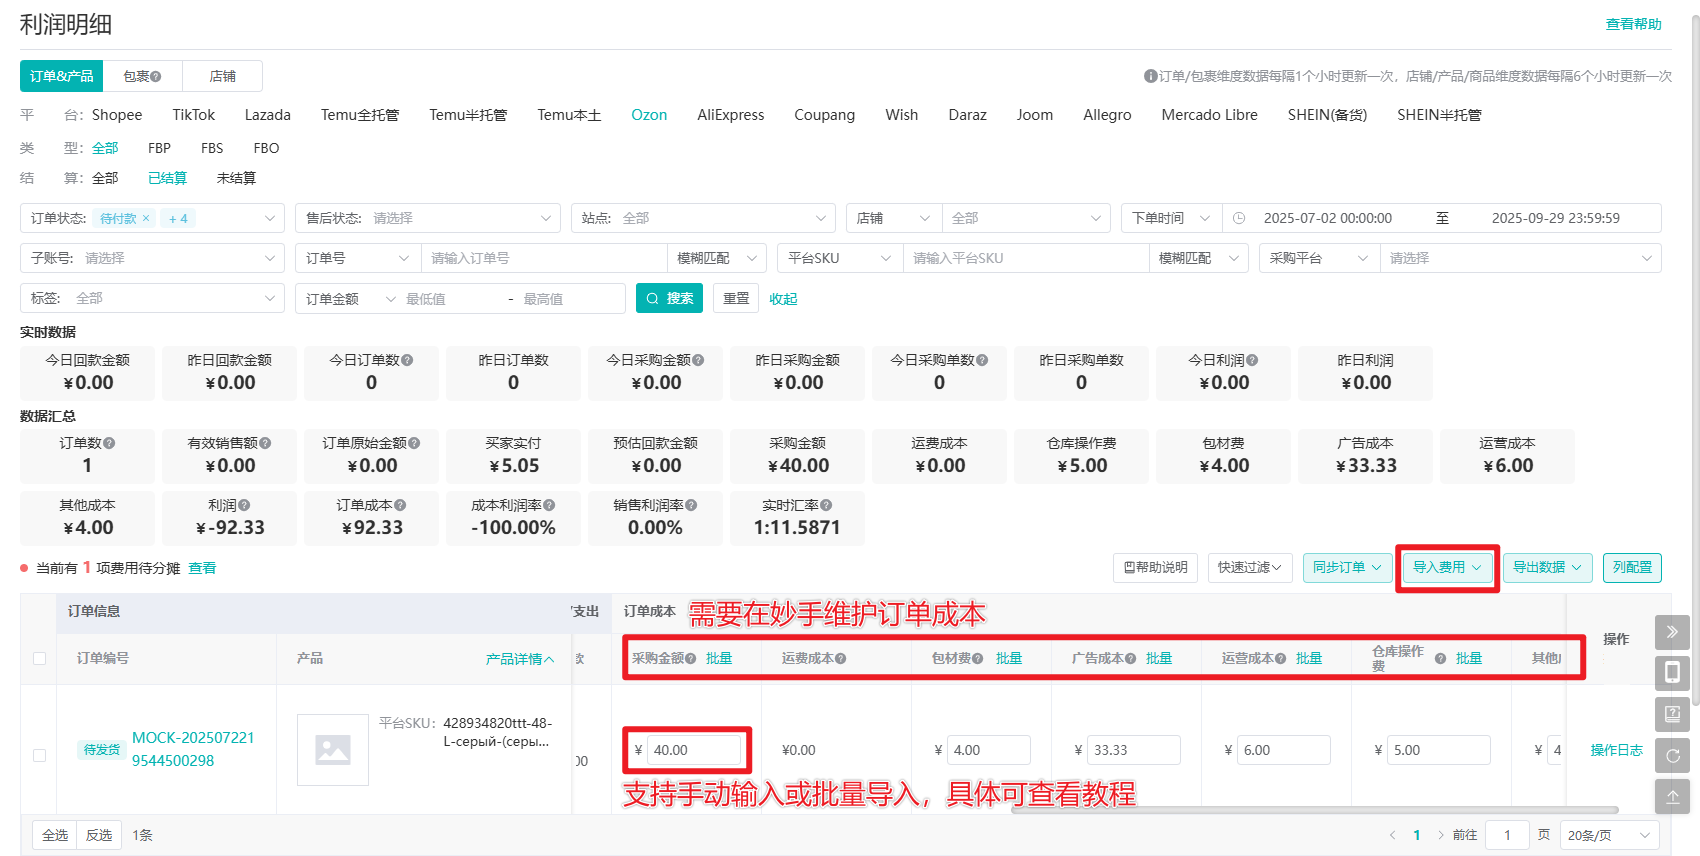Click the expand double-arrow icon in side toolbar
Screen dimensions: 1700x856
pos(1672,632)
